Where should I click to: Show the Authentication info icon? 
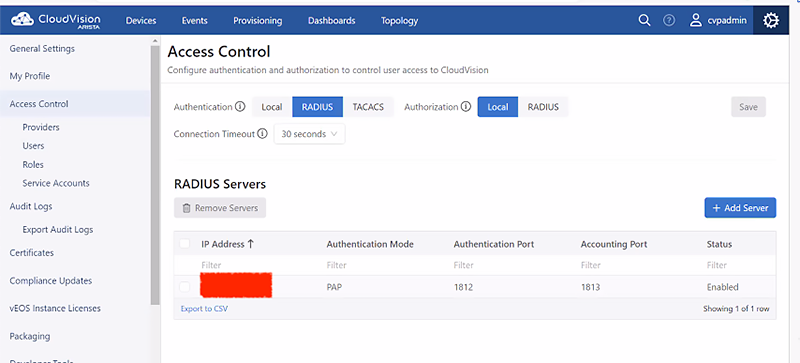coord(240,107)
